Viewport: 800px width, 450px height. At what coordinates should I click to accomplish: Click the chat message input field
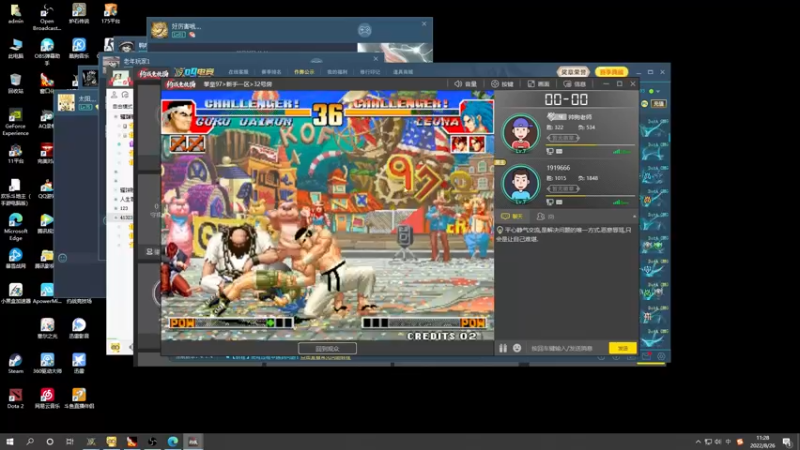566,348
